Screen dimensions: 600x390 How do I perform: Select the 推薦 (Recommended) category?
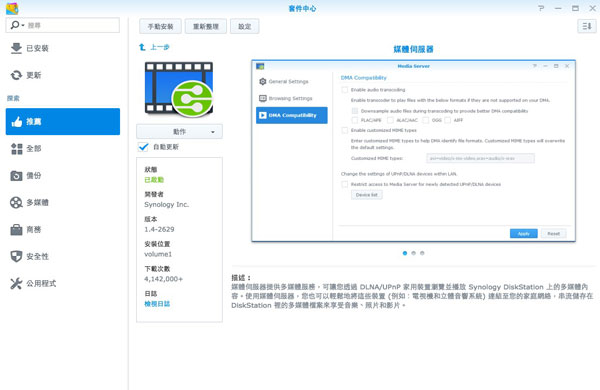coord(63,122)
